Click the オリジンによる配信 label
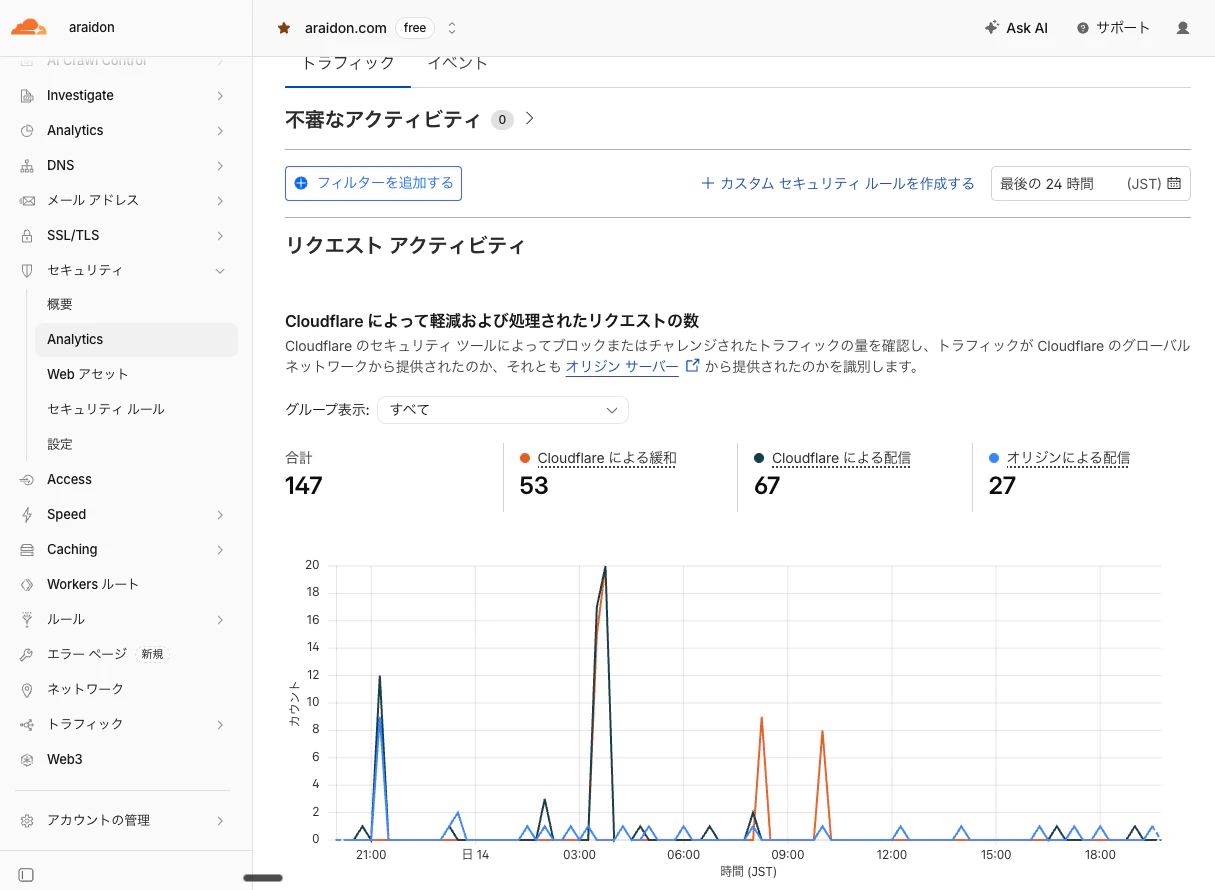Viewport: 1215px width, 890px height. pyautogui.click(x=1068, y=458)
